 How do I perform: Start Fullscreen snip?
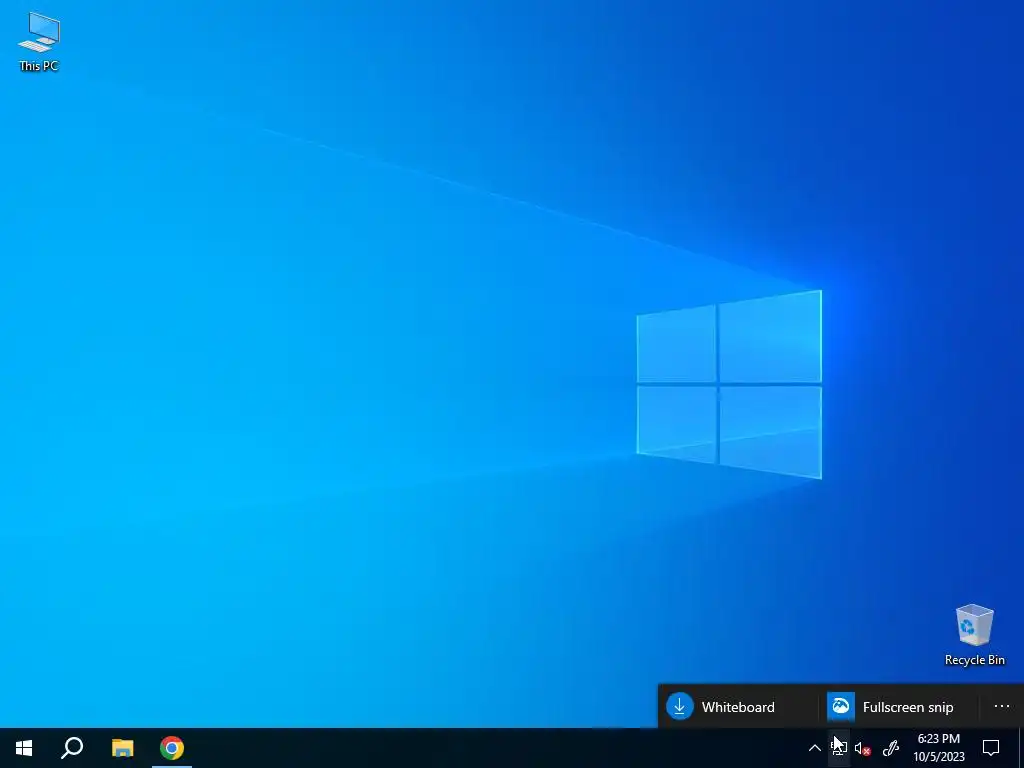point(899,707)
